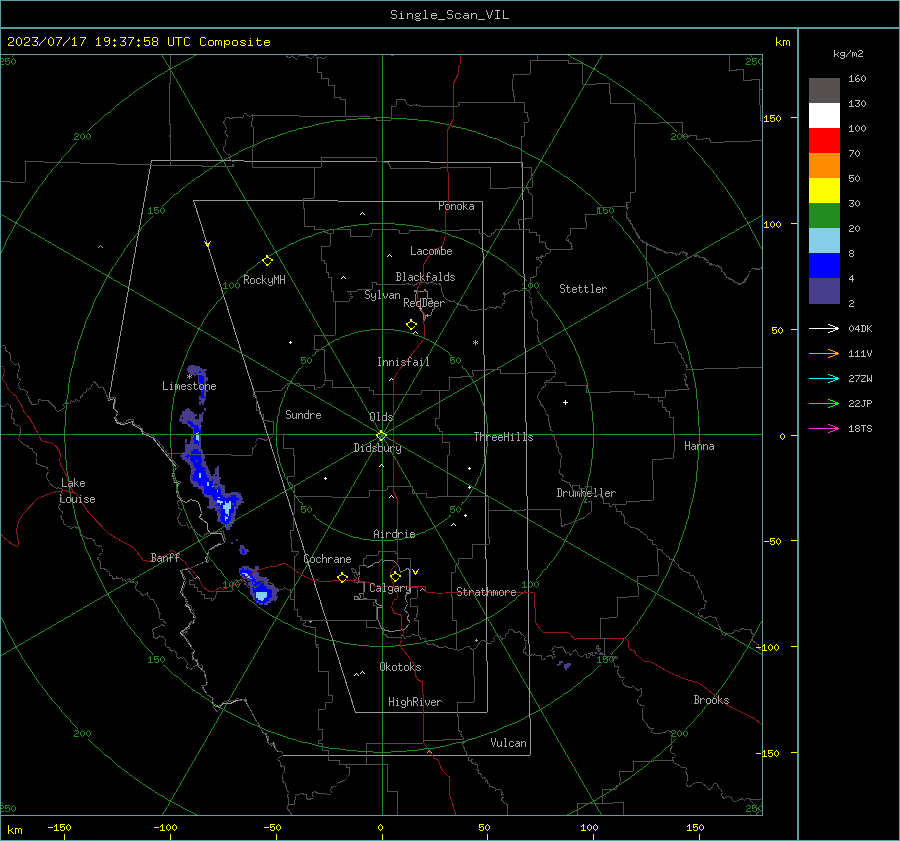This screenshot has height=841, width=900.
Task: Click the Single_Scan_VIL title text
Action: [x=449, y=15]
